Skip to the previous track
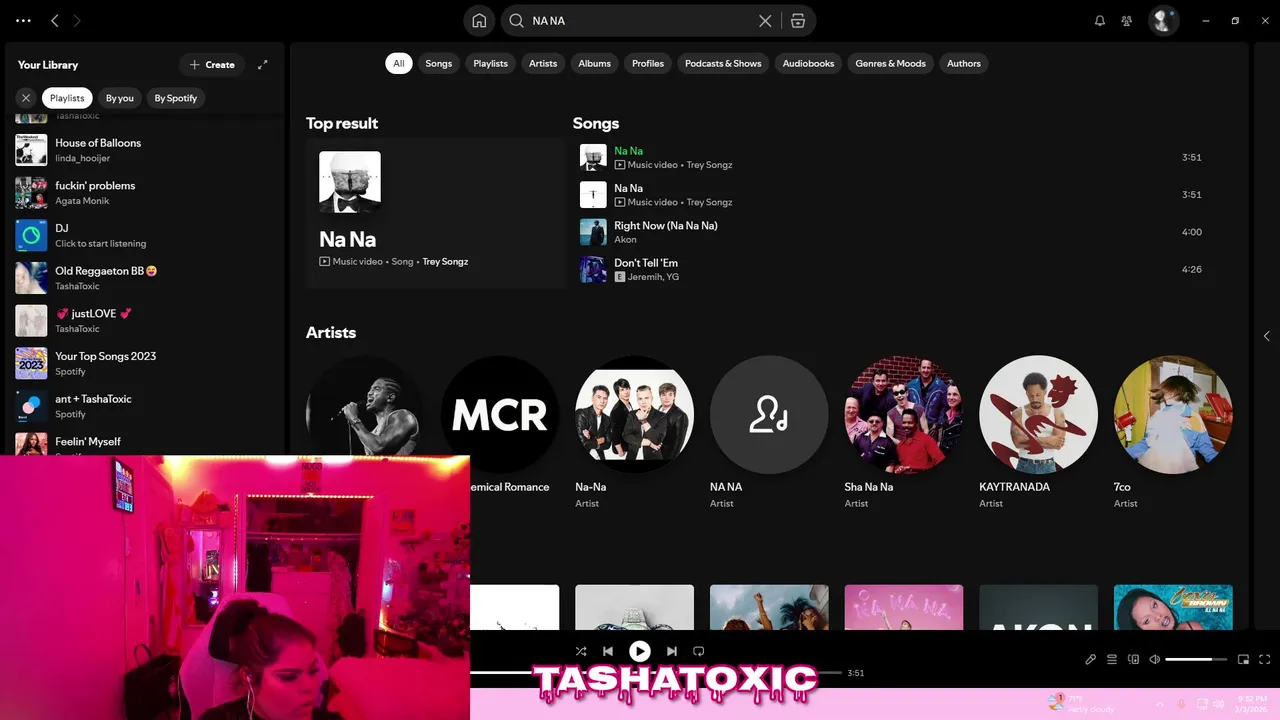 [608, 651]
